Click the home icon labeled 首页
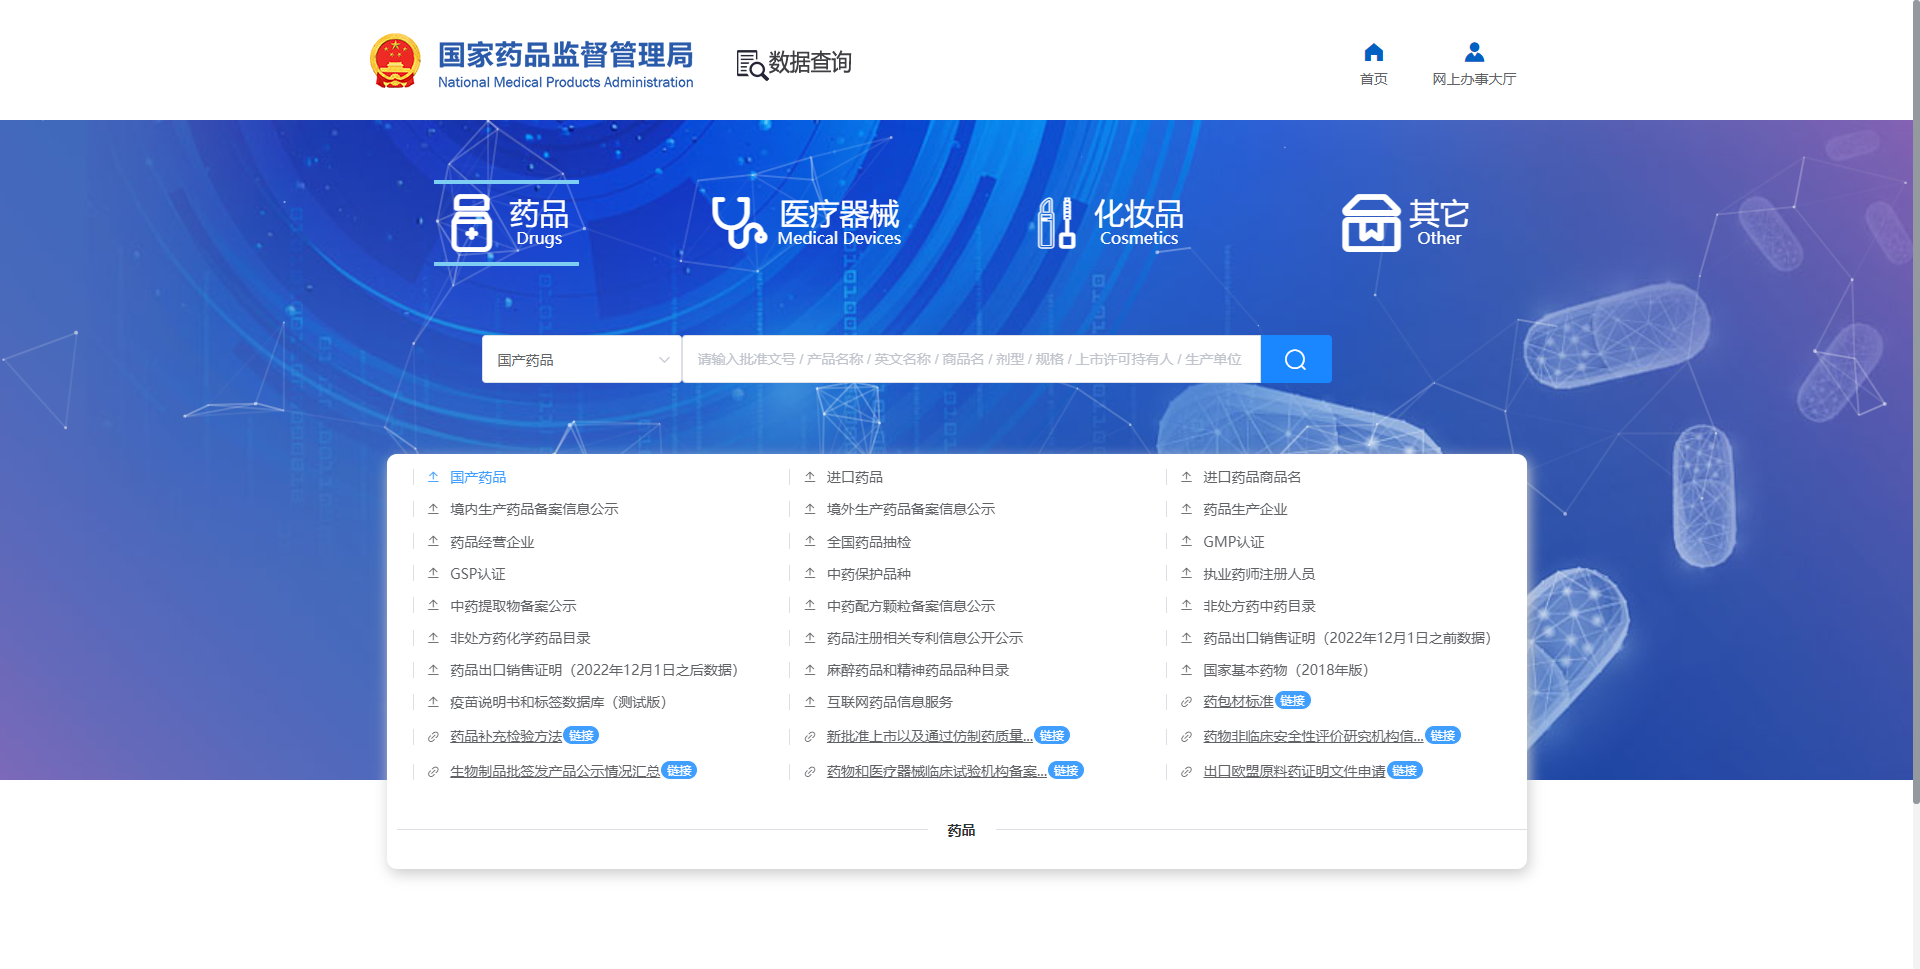 tap(1373, 53)
